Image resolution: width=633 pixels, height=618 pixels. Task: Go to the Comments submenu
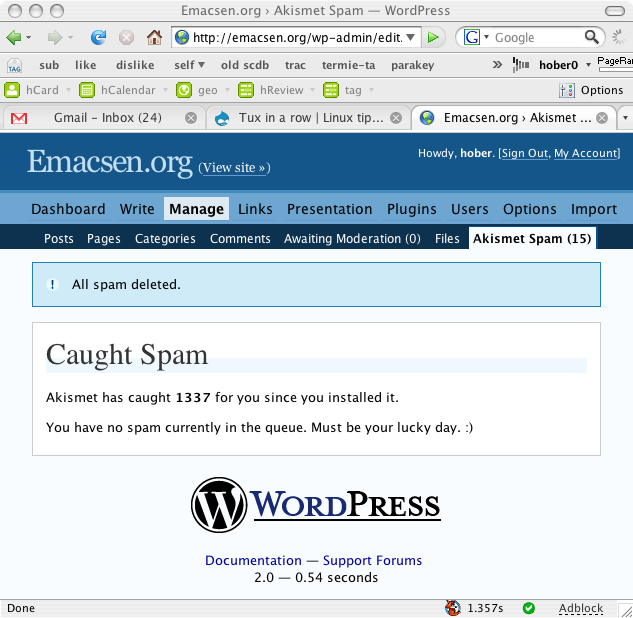pos(240,239)
